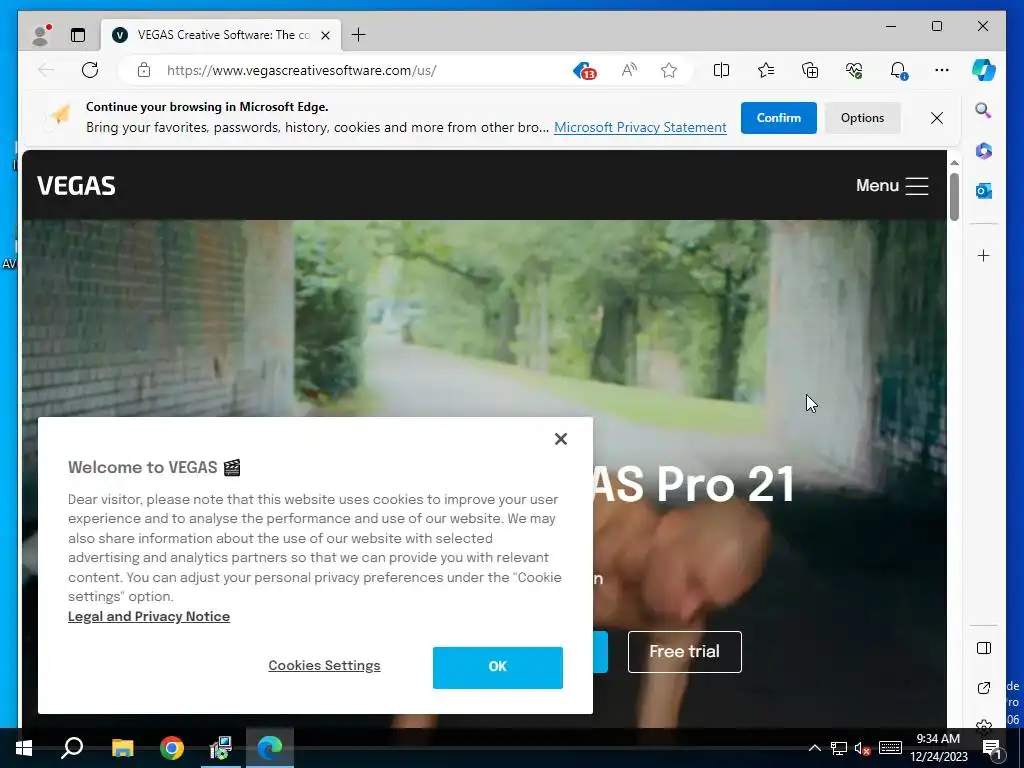1024x768 pixels.
Task: Open Collections icon in toolbar
Action: pos(810,70)
